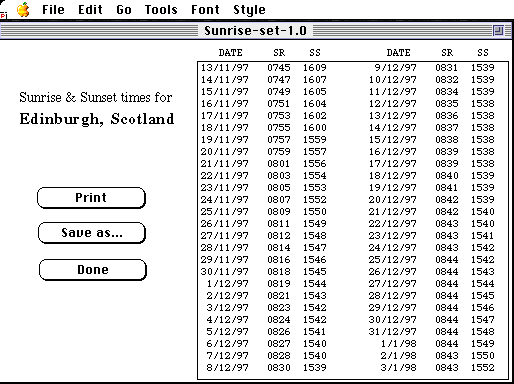514x384 pixels.
Task: Open the Font menu
Action: 205,9
